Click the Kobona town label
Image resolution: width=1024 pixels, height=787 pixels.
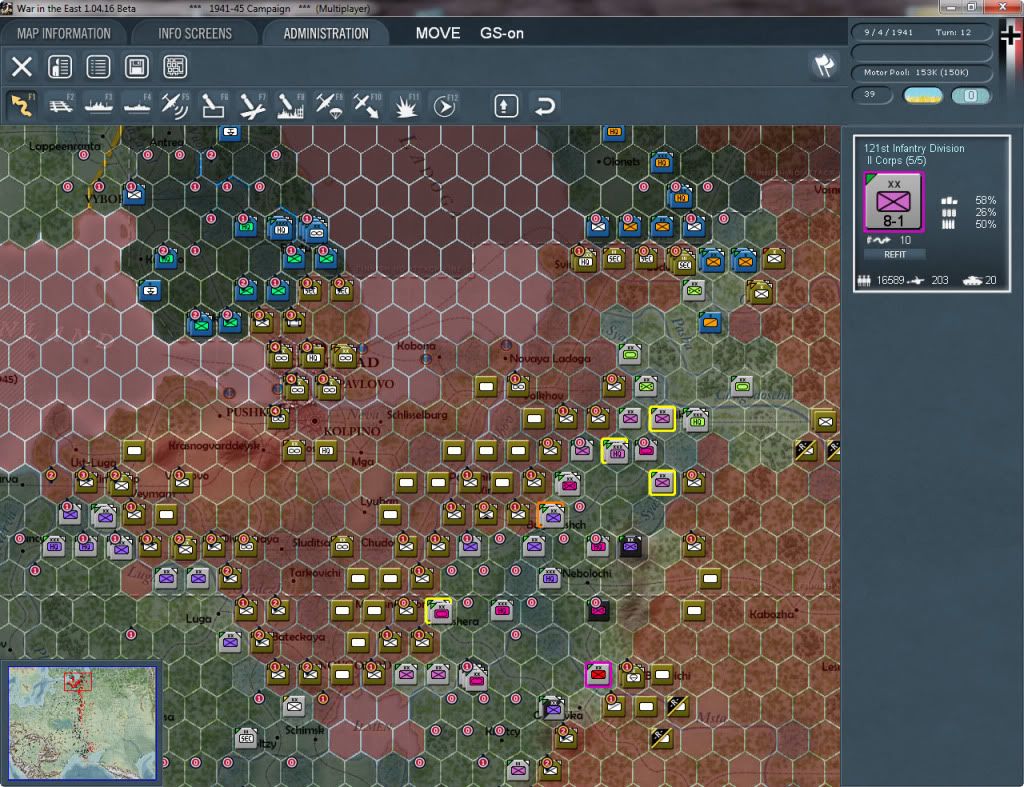[416, 345]
